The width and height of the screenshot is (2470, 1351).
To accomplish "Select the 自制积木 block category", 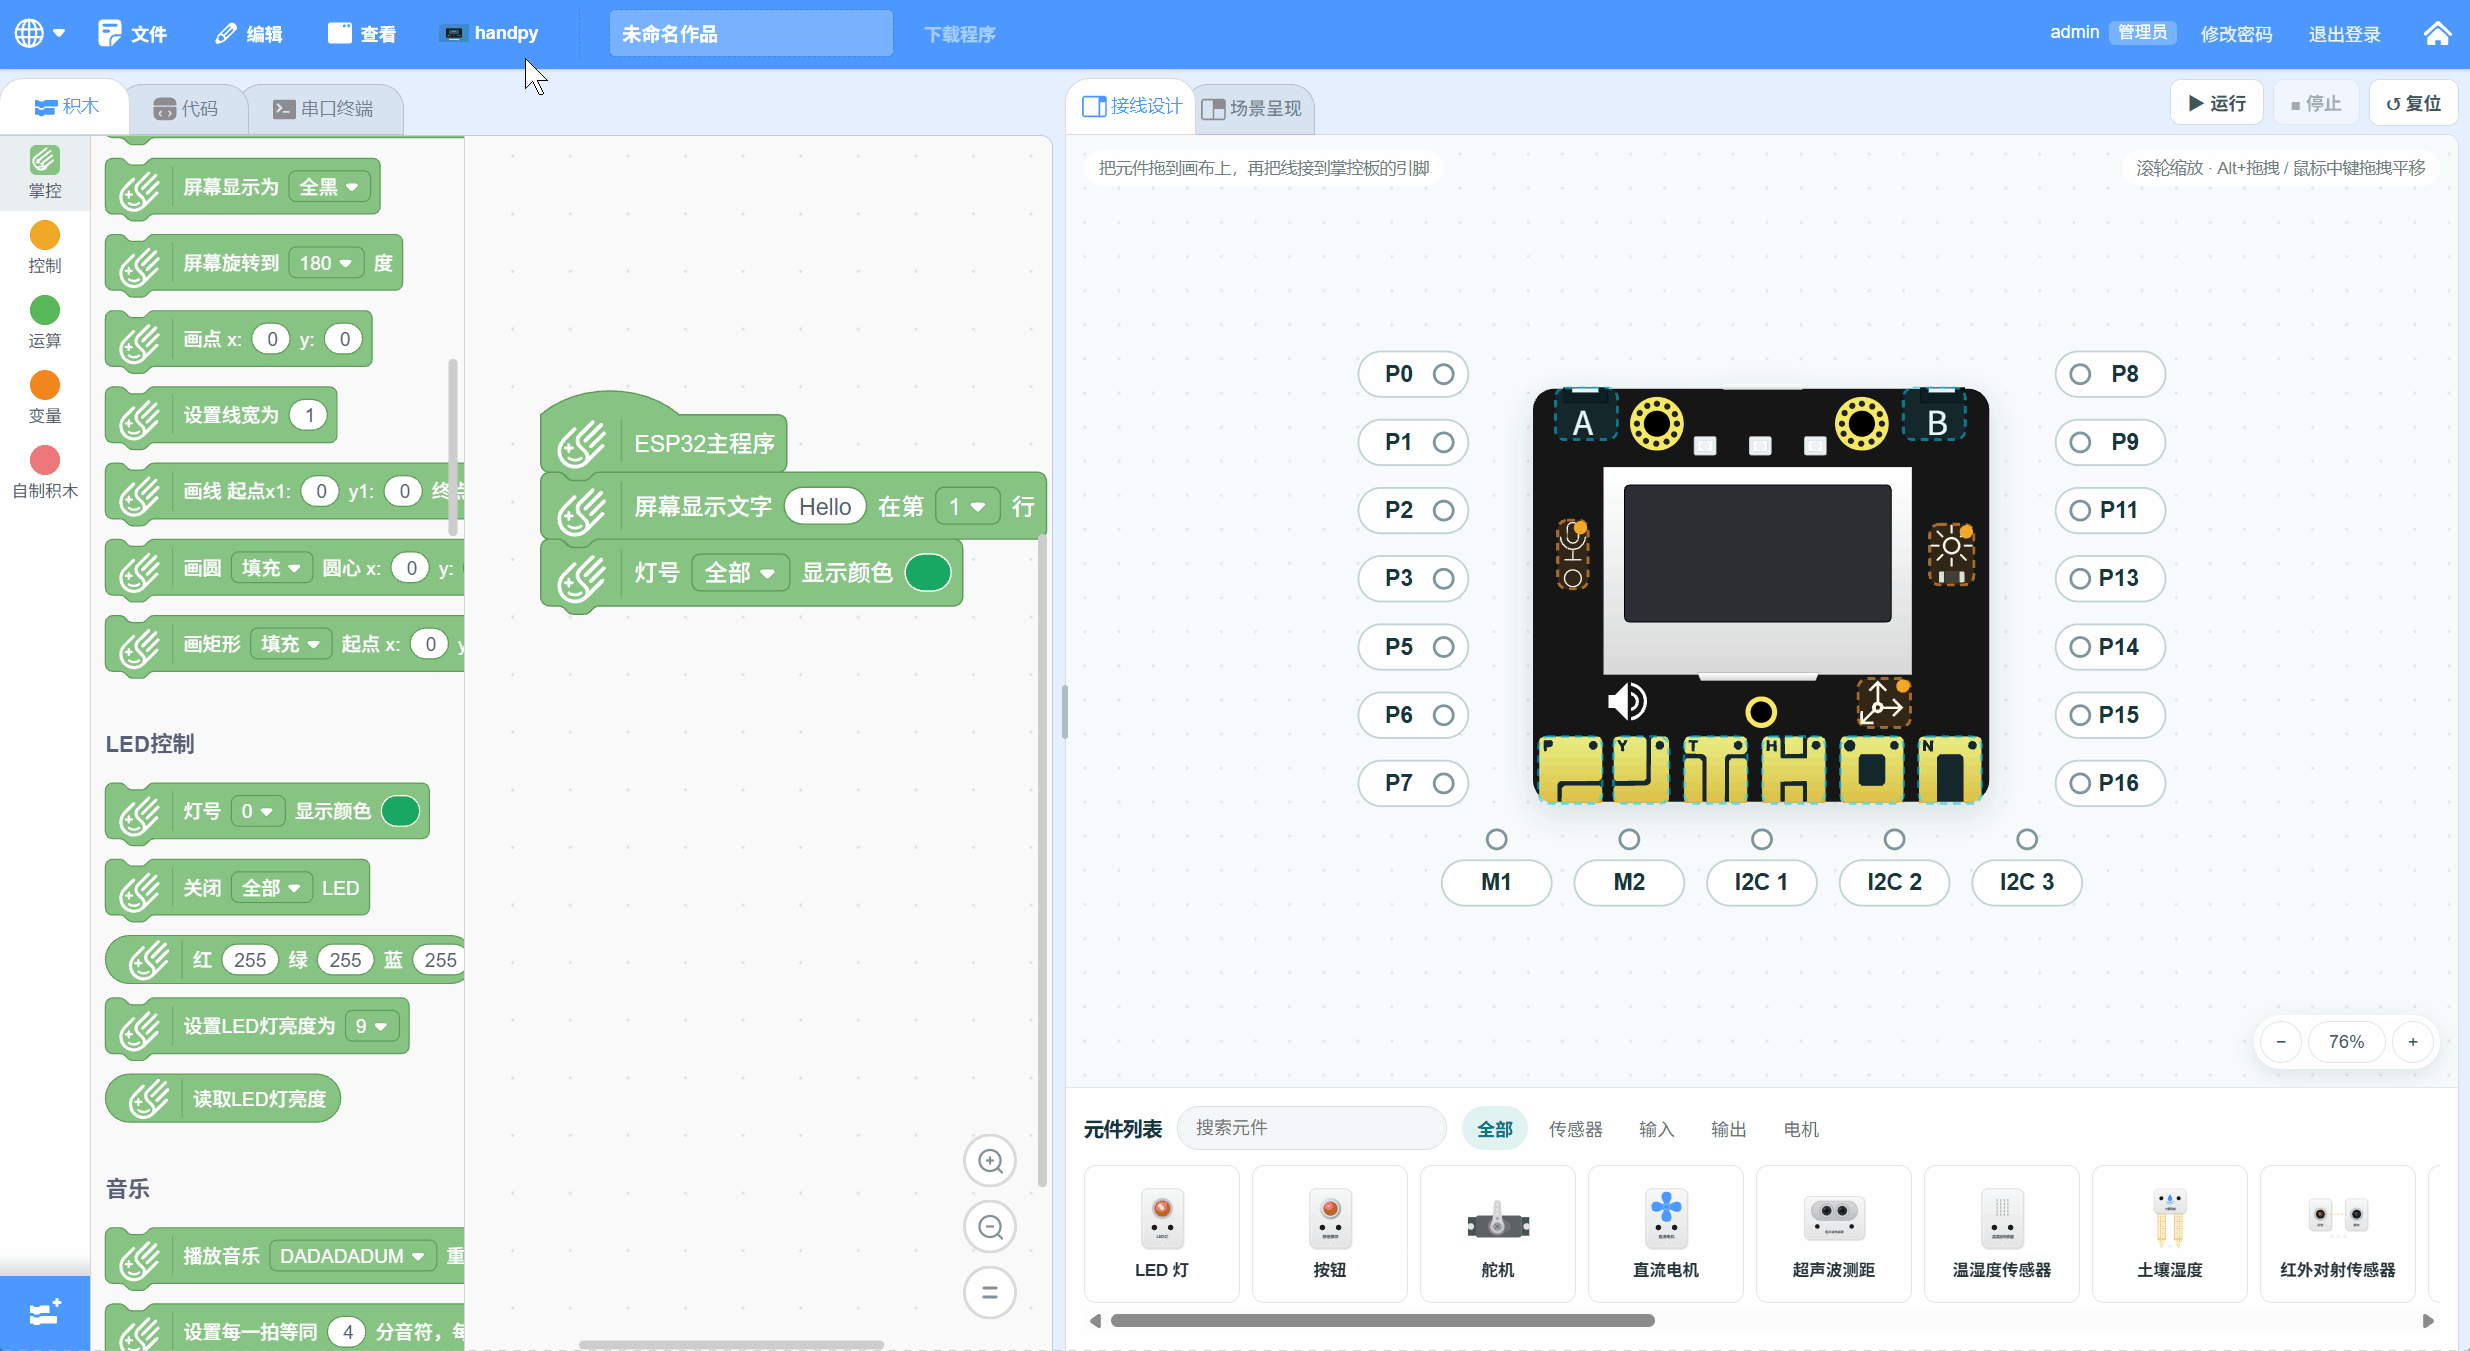I will 44,472.
